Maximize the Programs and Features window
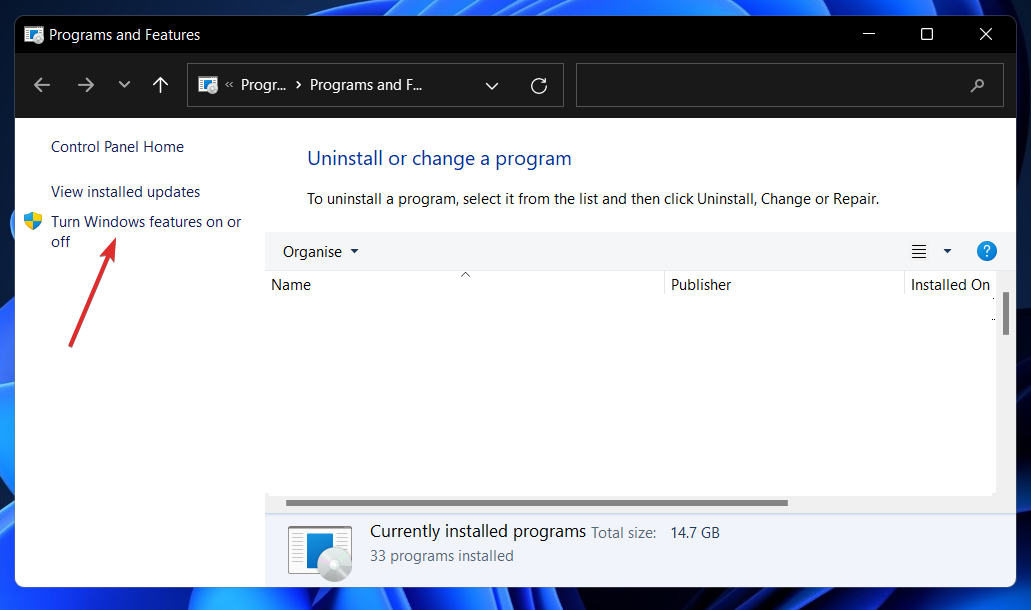Image resolution: width=1031 pixels, height=610 pixels. [926, 34]
